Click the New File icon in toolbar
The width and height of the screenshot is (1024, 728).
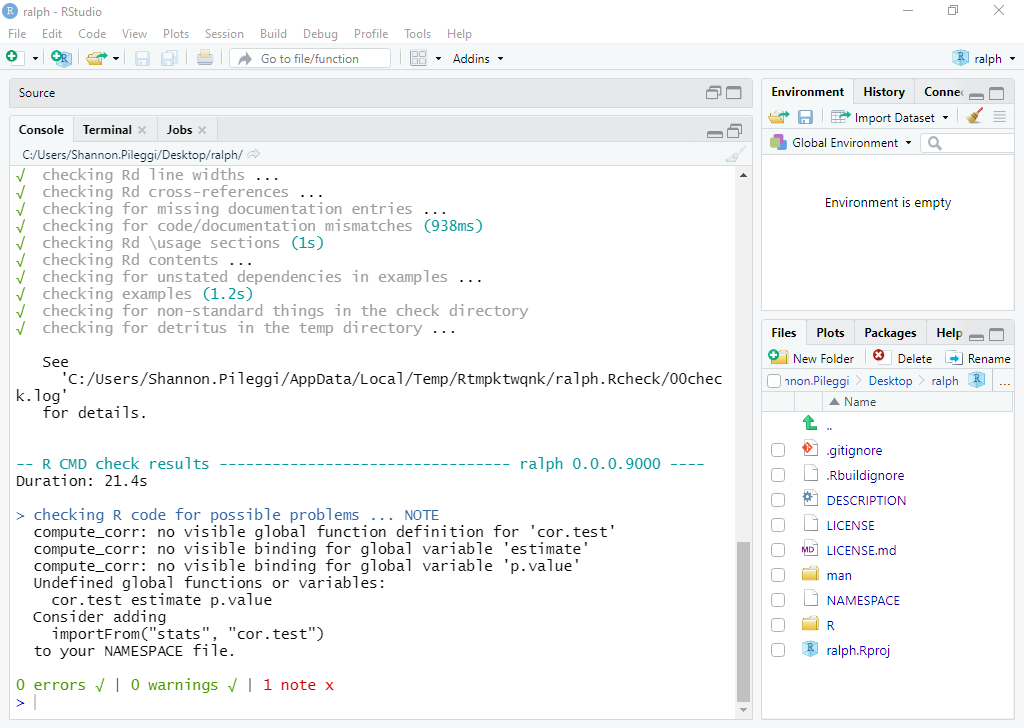click(x=13, y=57)
